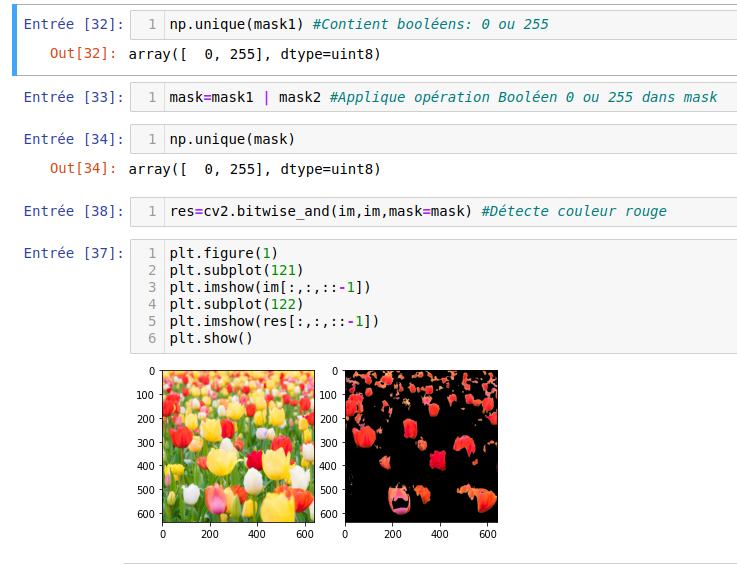The height and width of the screenshot is (564, 737).
Task: Click the np.unique(mask1) code cell
Action: coord(358,24)
